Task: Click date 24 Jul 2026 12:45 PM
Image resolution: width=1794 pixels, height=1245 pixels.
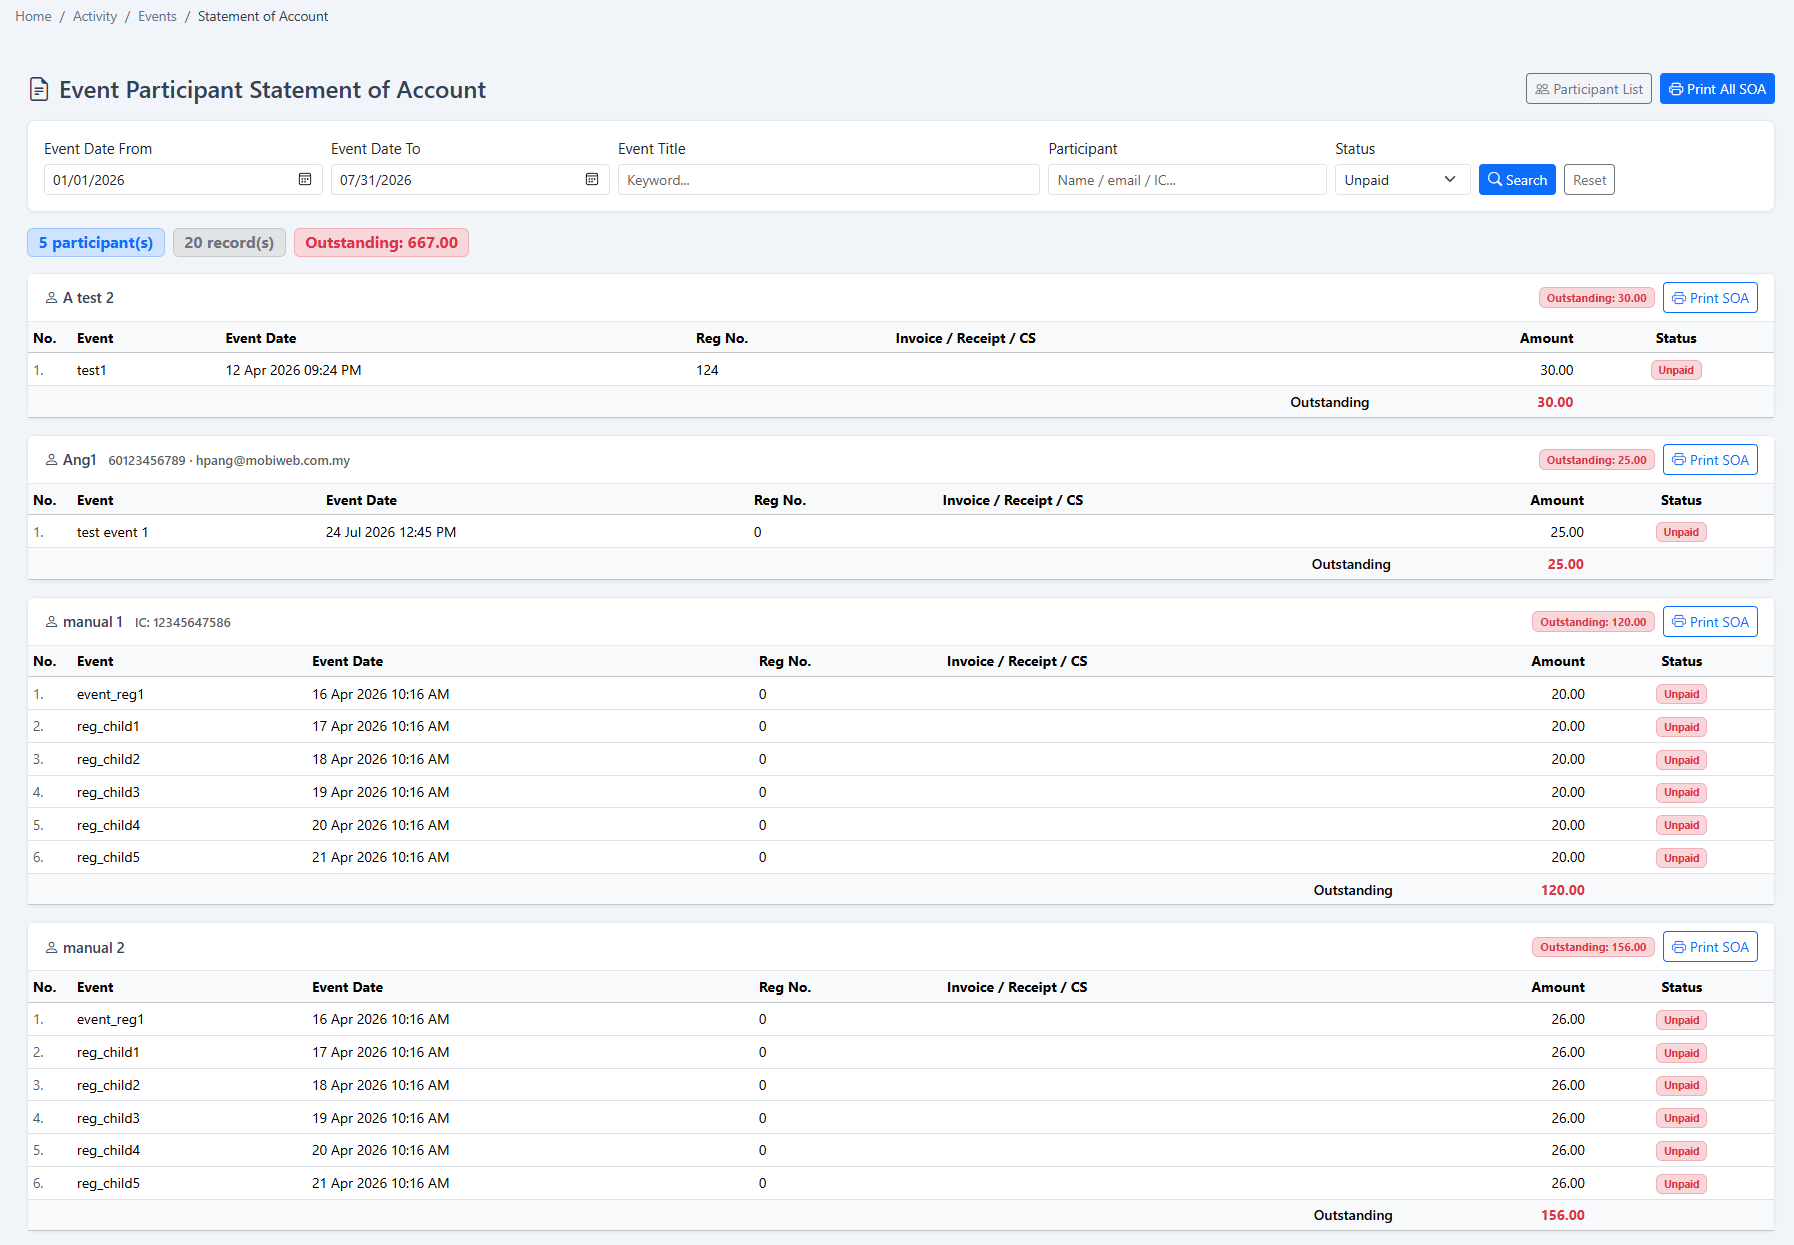Action: (x=391, y=532)
